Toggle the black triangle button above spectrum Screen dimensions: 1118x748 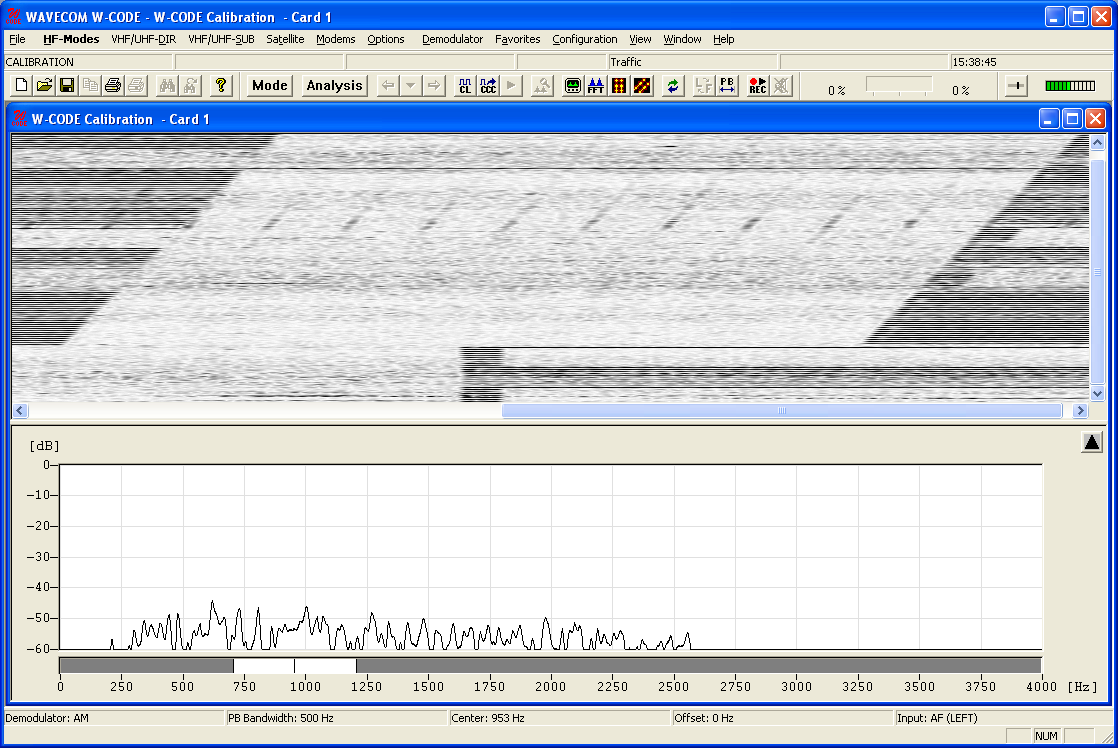(x=1091, y=442)
